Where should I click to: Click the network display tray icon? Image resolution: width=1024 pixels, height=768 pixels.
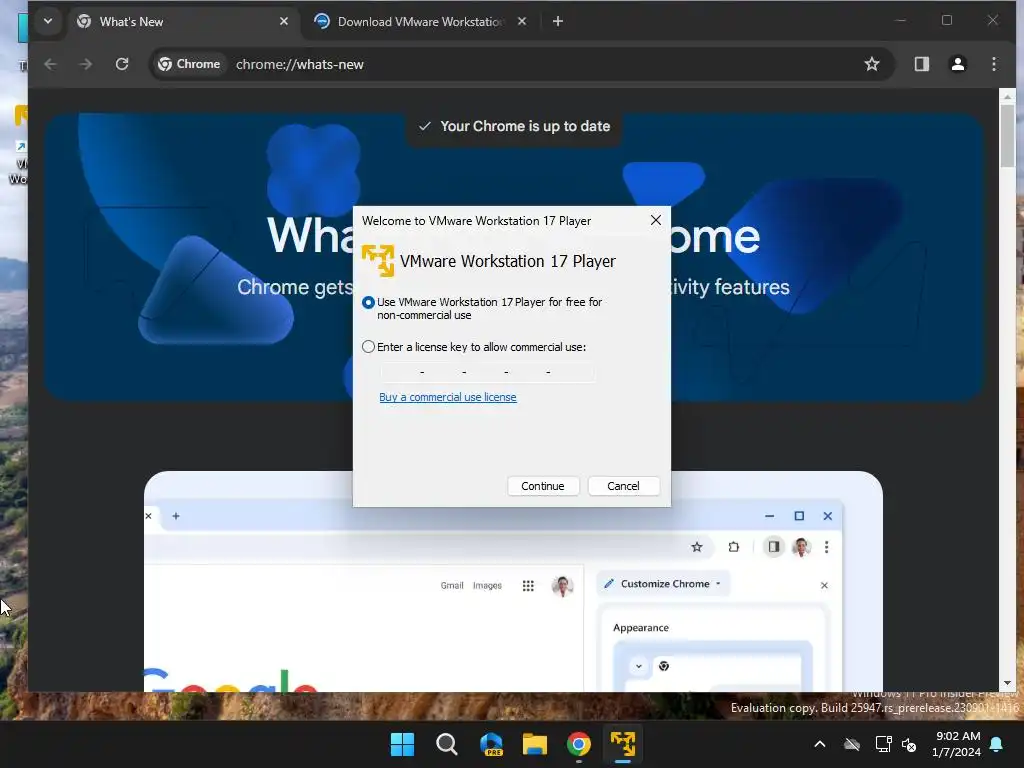tap(883, 744)
